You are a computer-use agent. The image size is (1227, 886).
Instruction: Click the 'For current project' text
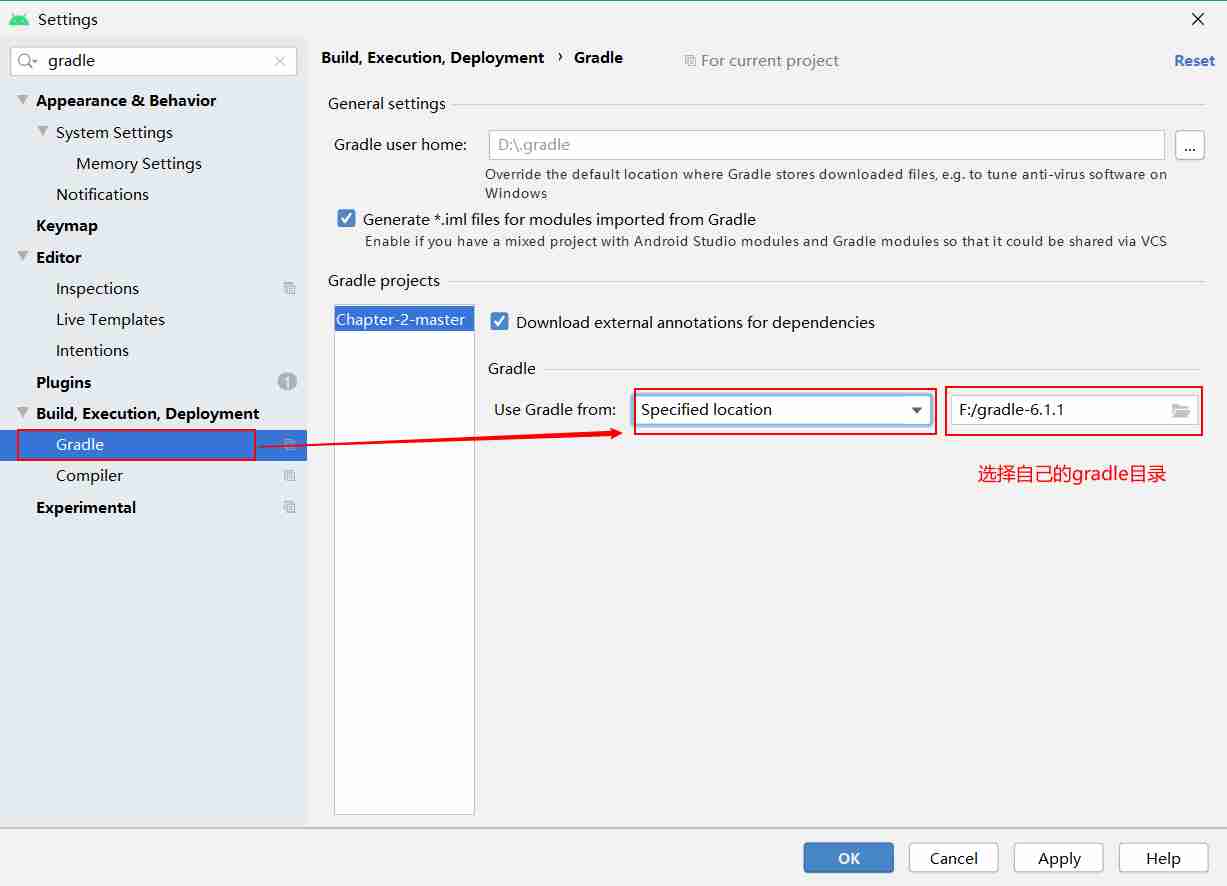coord(770,61)
